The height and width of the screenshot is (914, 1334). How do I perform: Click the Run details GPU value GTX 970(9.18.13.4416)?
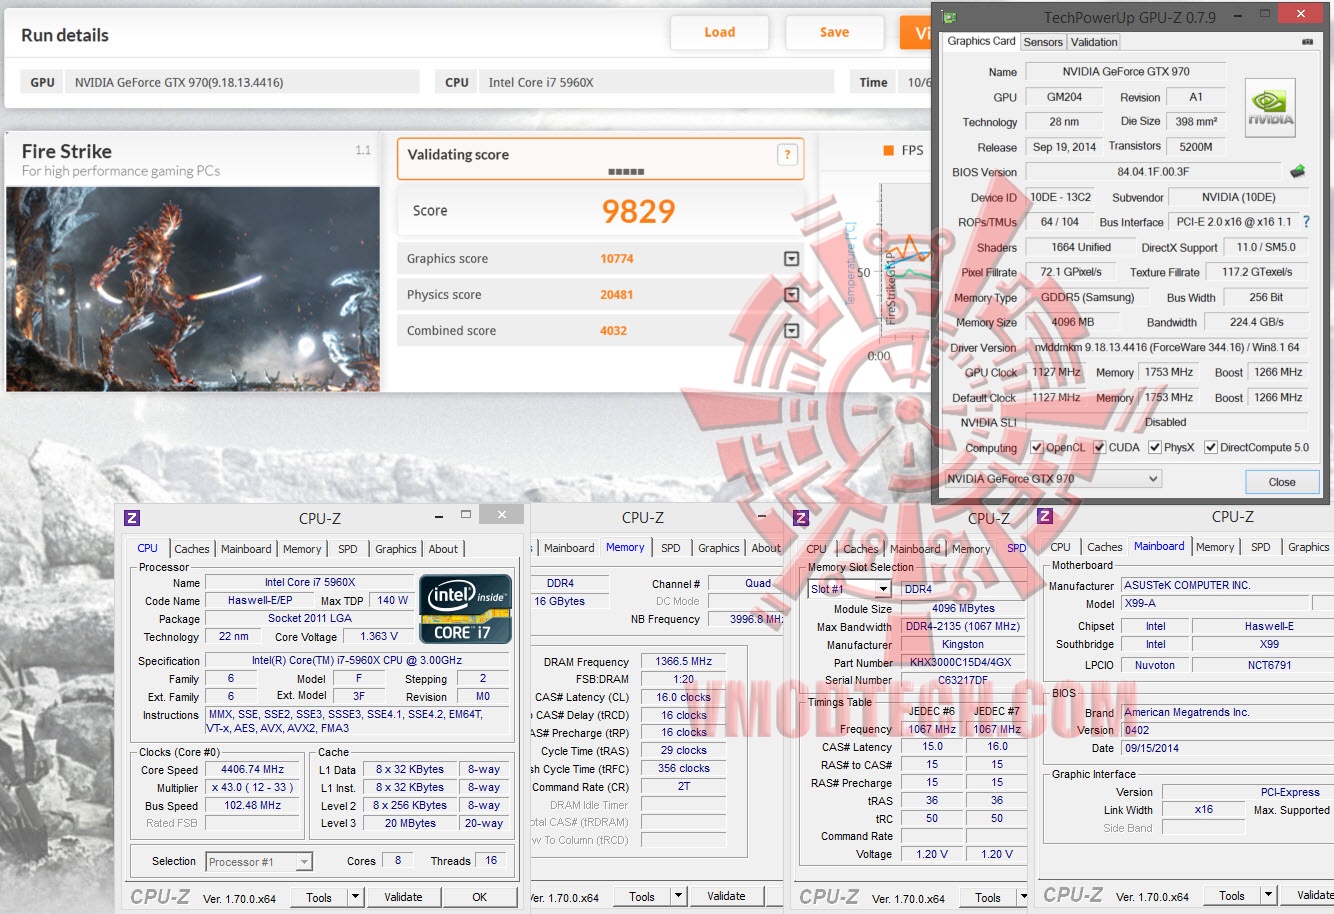[x=179, y=82]
